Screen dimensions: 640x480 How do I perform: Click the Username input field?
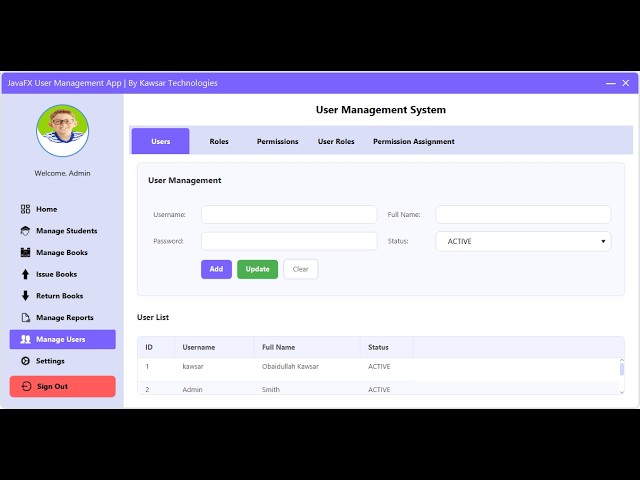[289, 214]
